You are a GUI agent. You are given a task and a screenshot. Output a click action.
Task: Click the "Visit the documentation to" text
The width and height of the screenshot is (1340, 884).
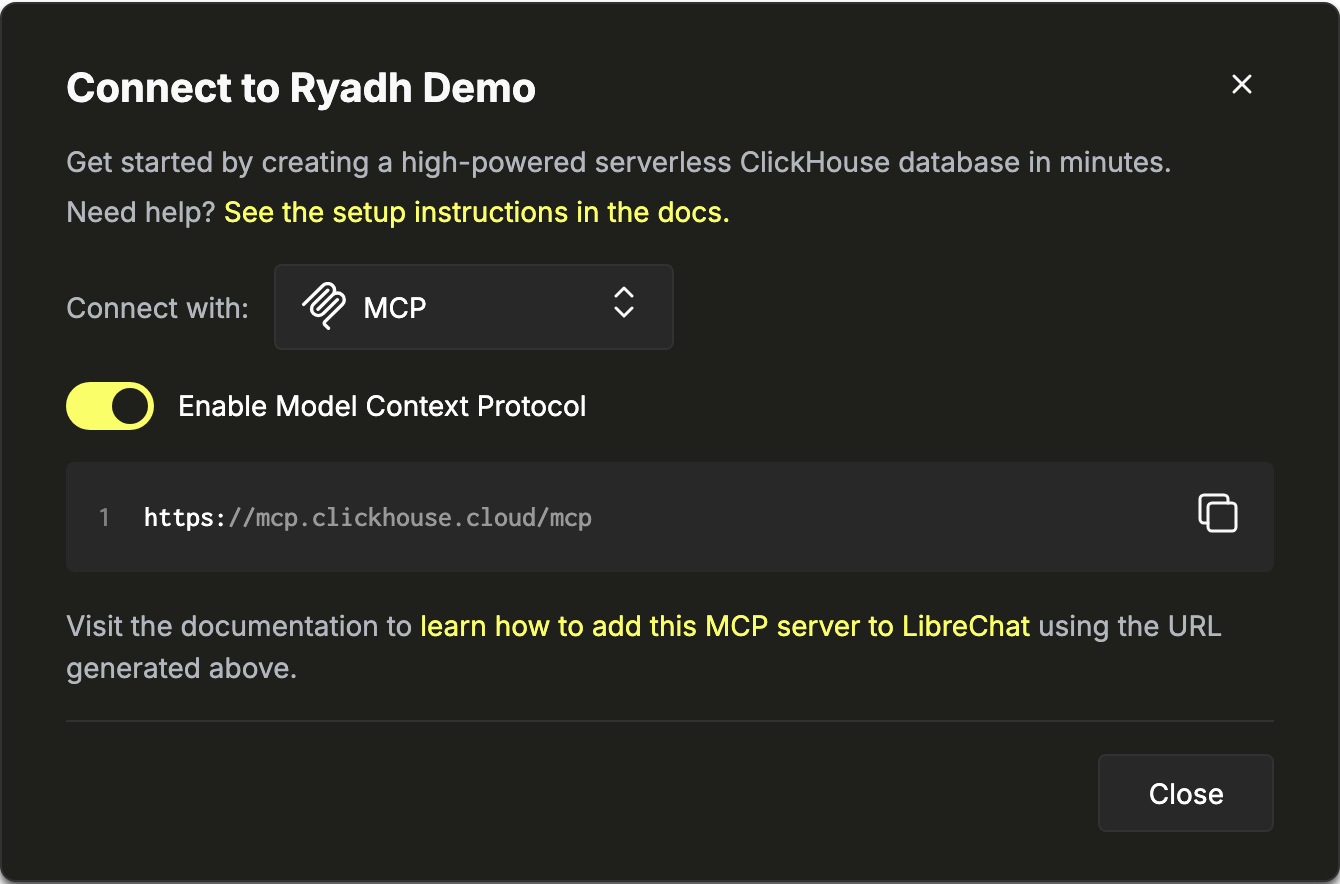(239, 627)
